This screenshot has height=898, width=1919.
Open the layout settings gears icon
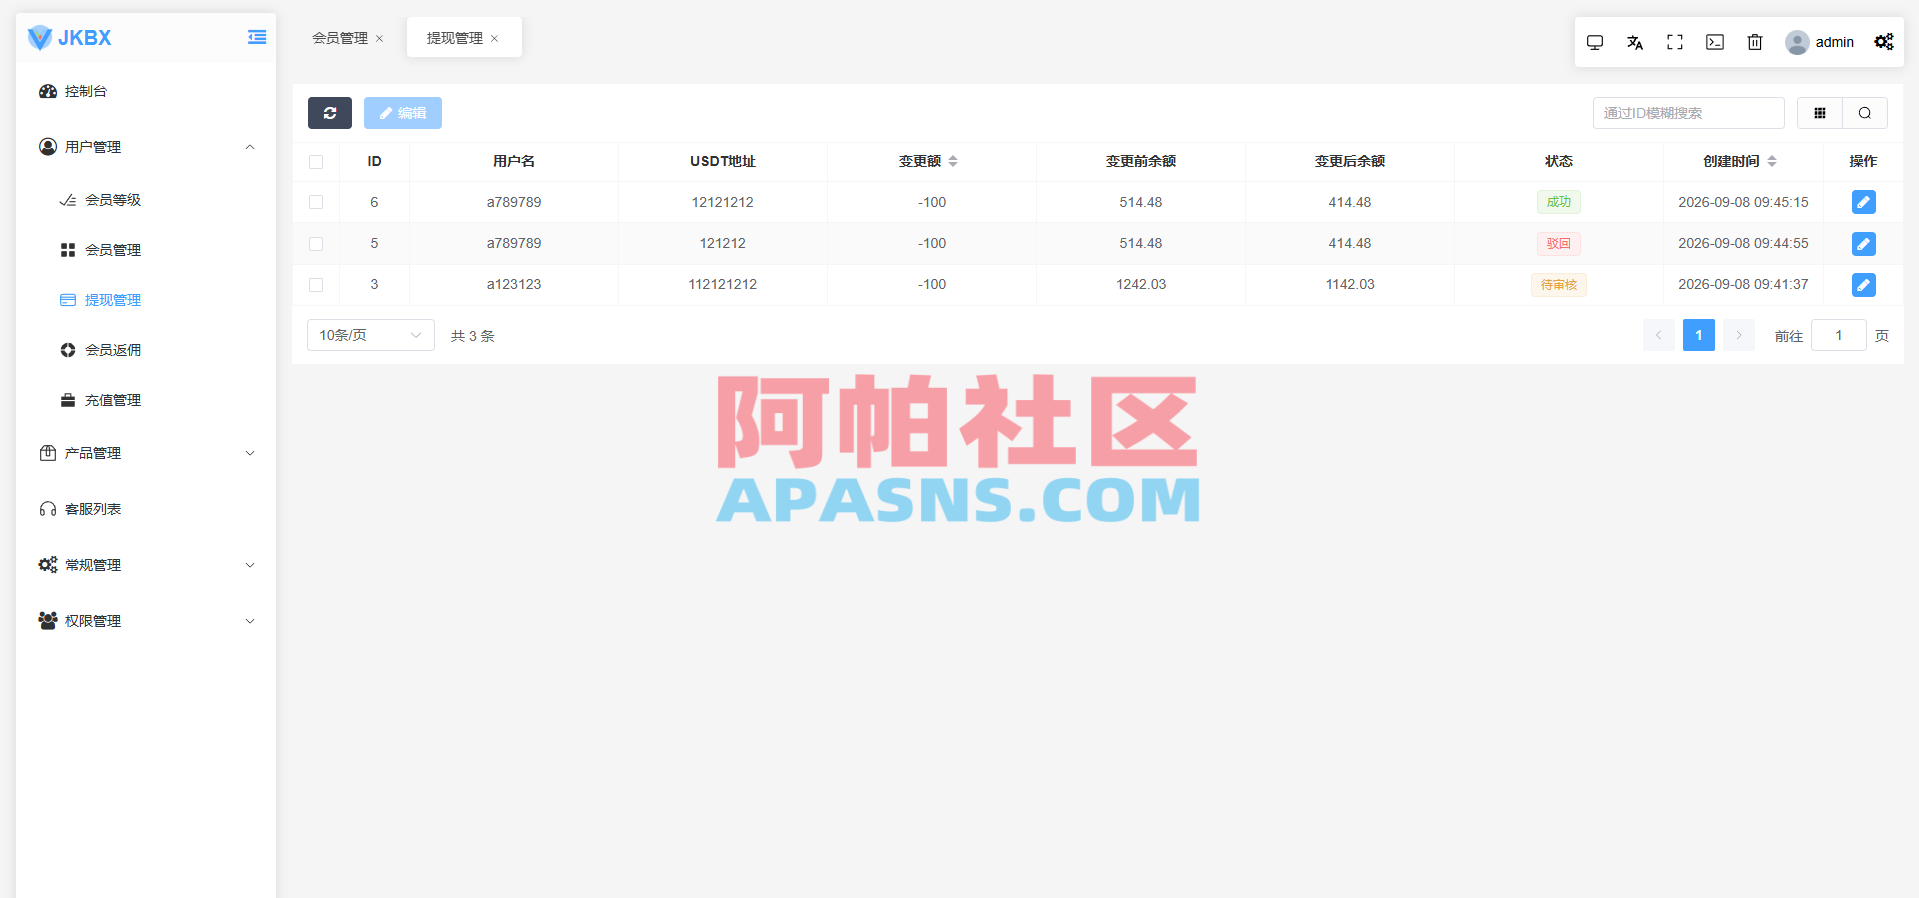[x=1884, y=42]
